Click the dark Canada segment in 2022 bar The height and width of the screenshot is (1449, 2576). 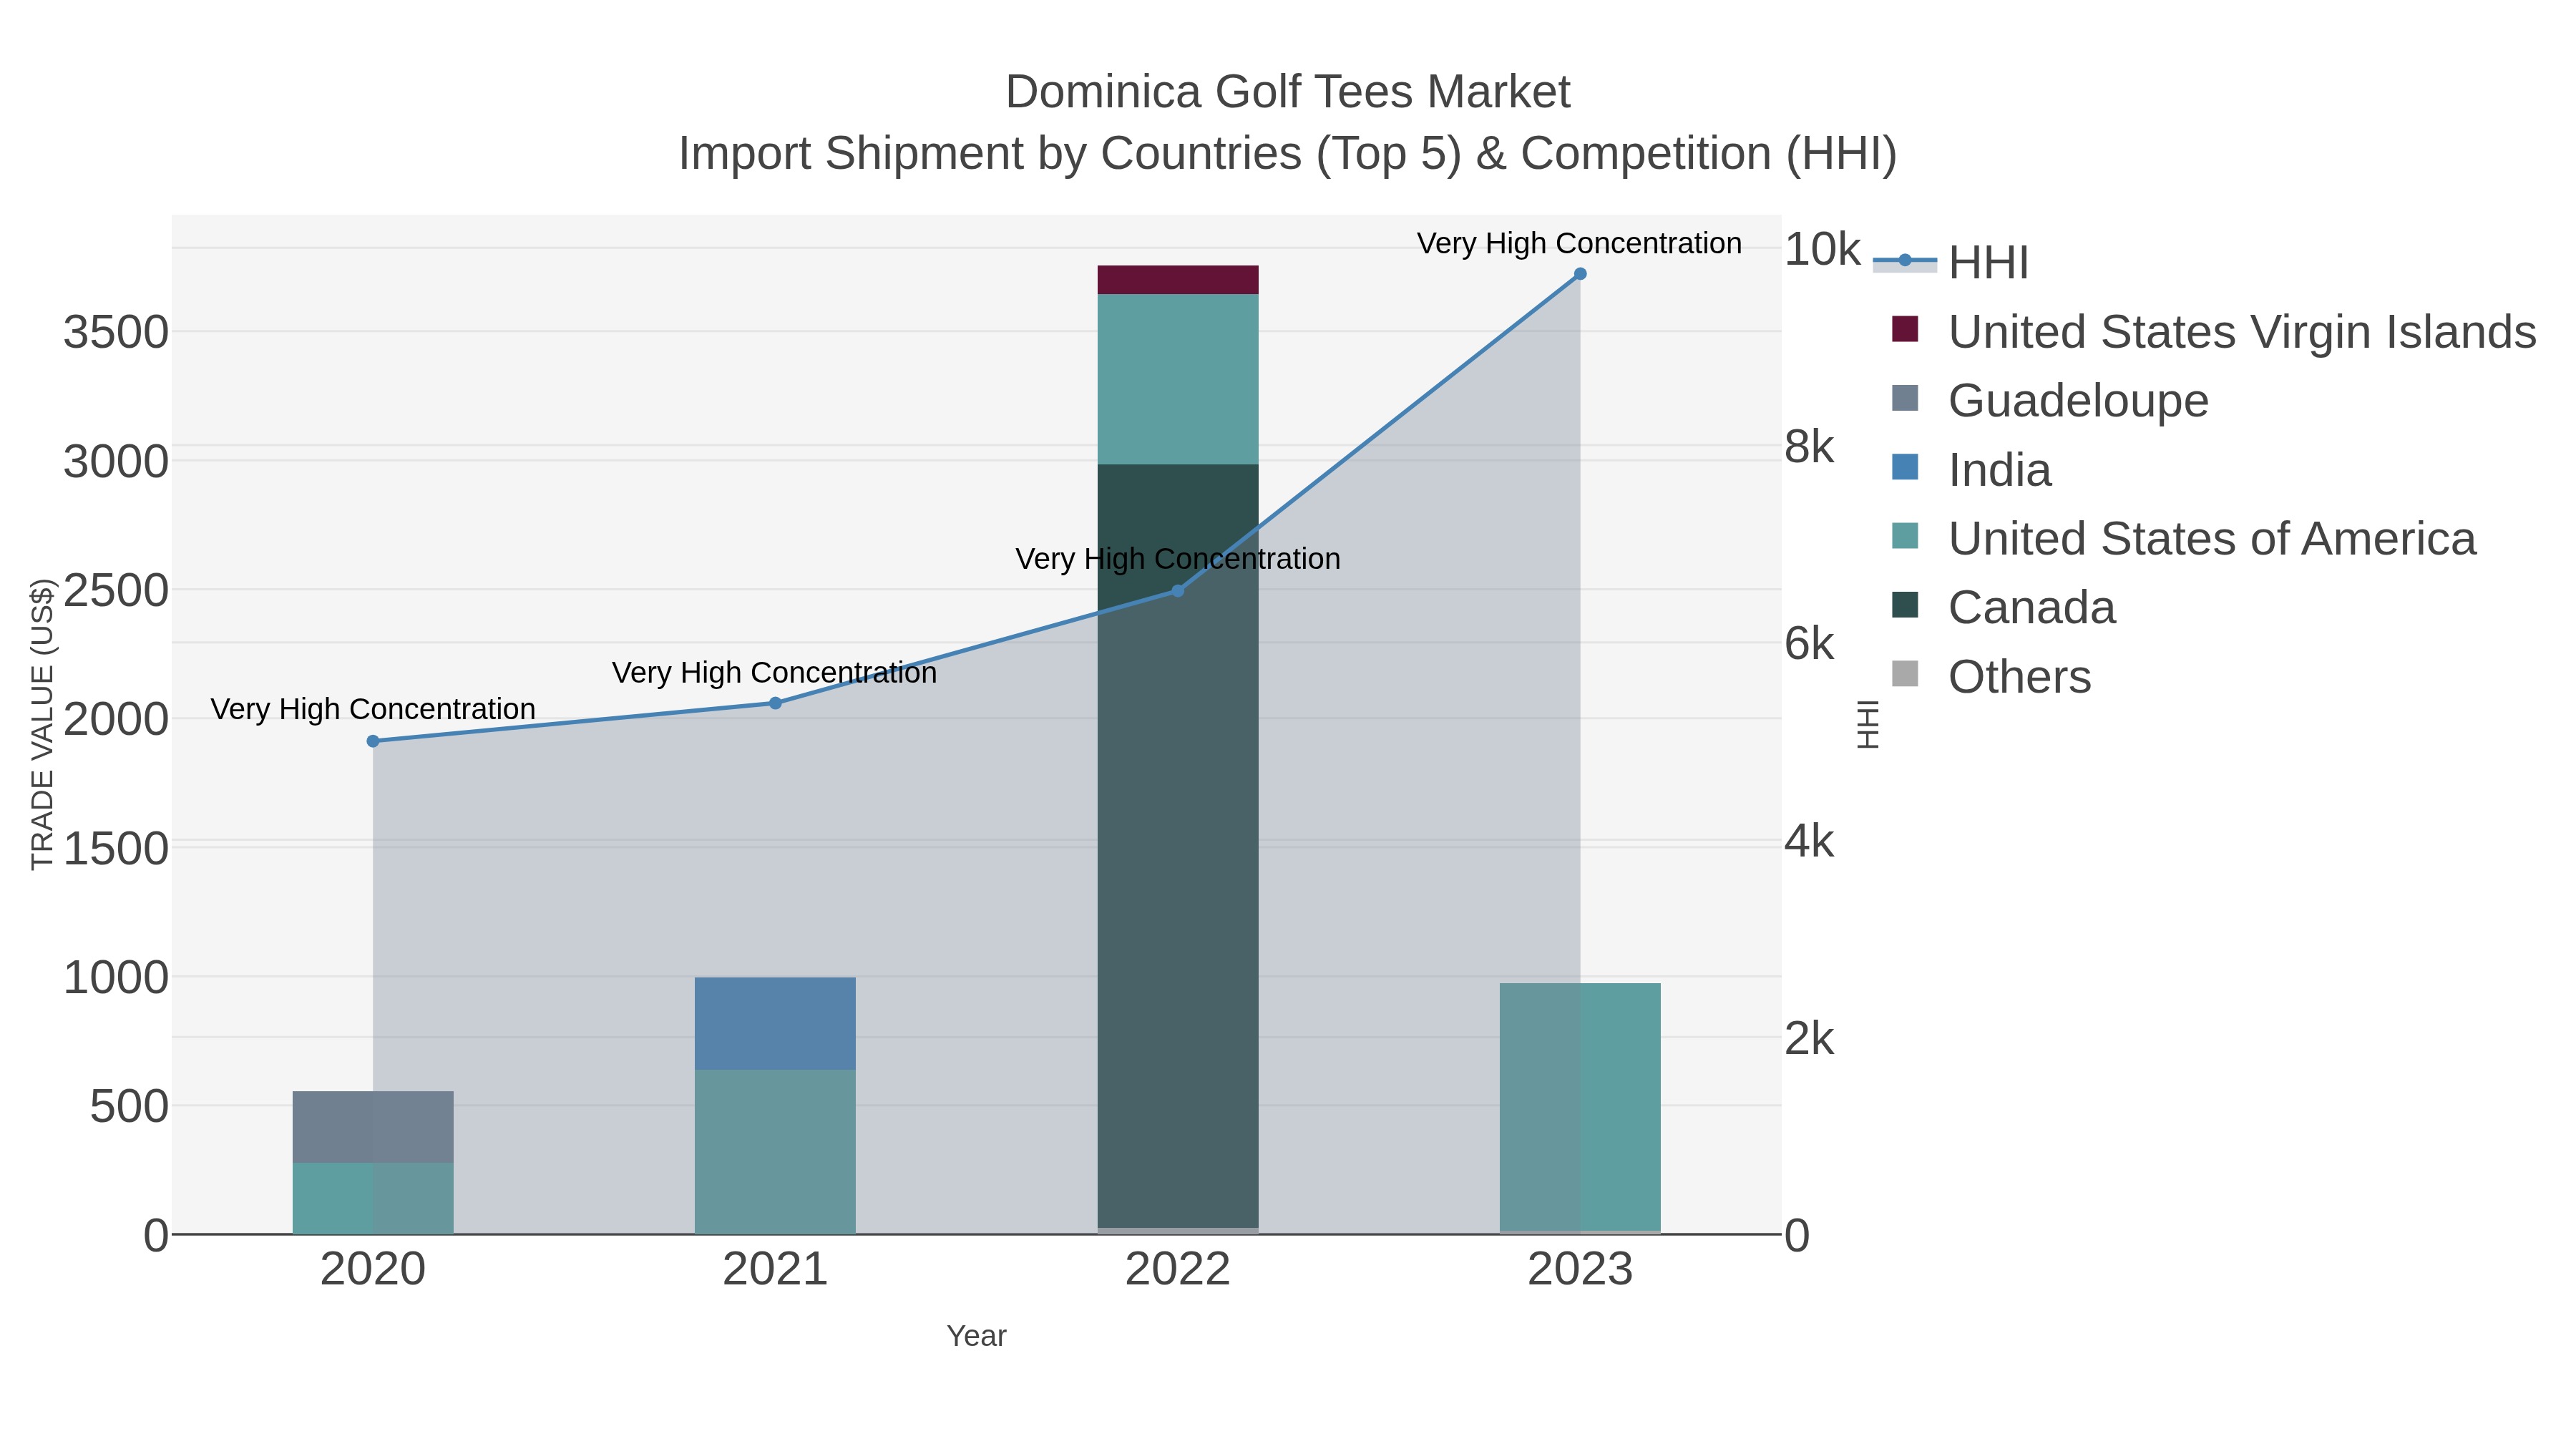point(1178,846)
